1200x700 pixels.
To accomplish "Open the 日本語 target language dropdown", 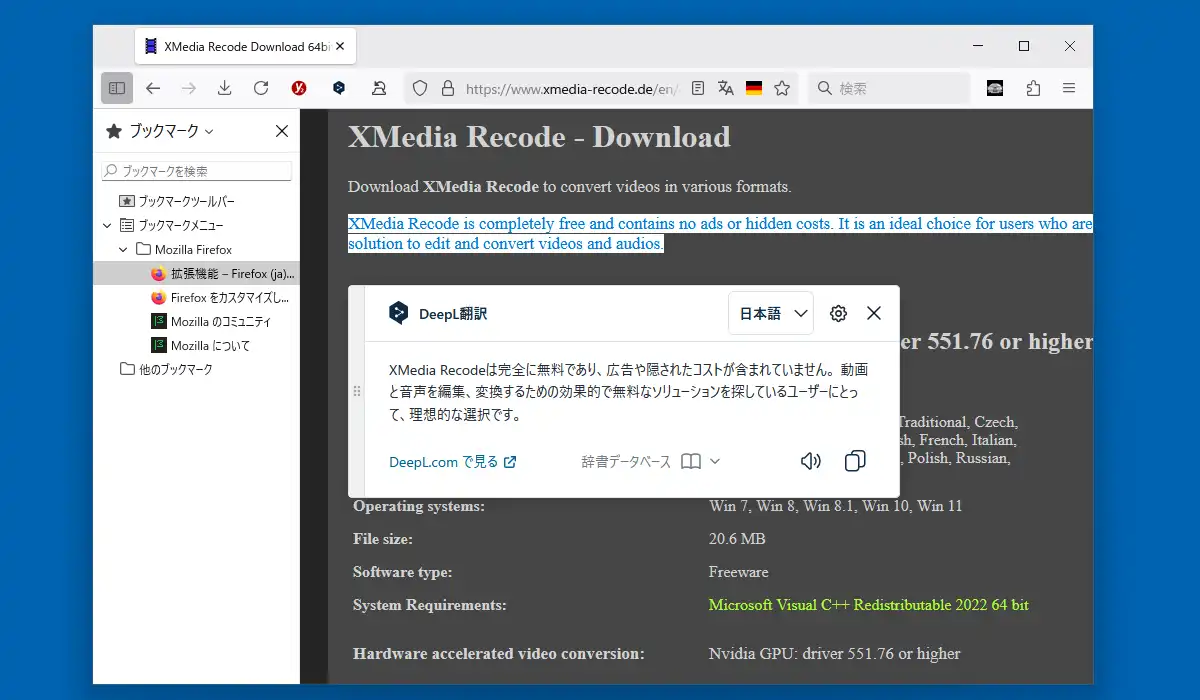I will tap(771, 313).
